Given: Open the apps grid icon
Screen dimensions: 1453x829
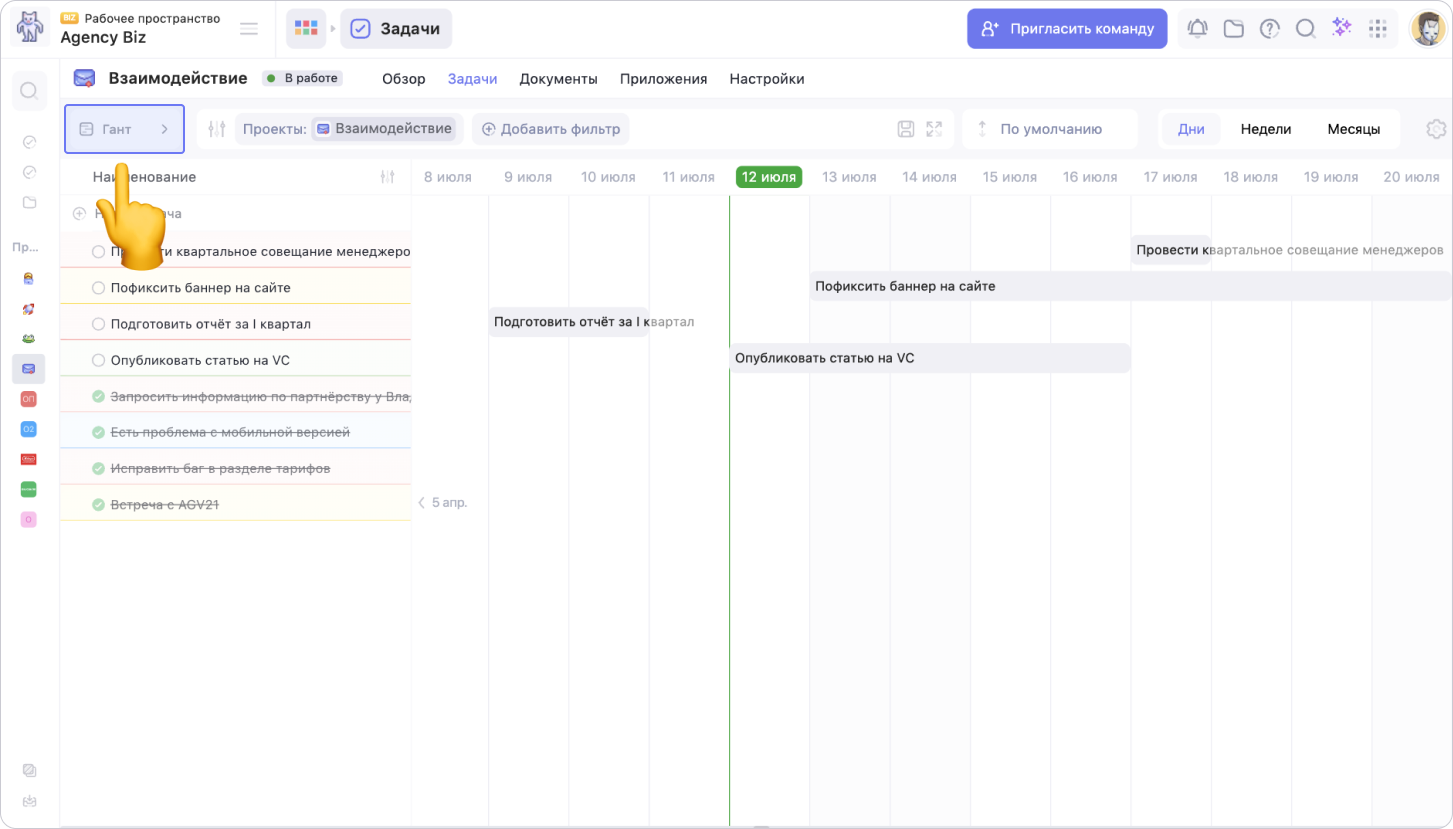Looking at the screenshot, I should (x=1377, y=29).
